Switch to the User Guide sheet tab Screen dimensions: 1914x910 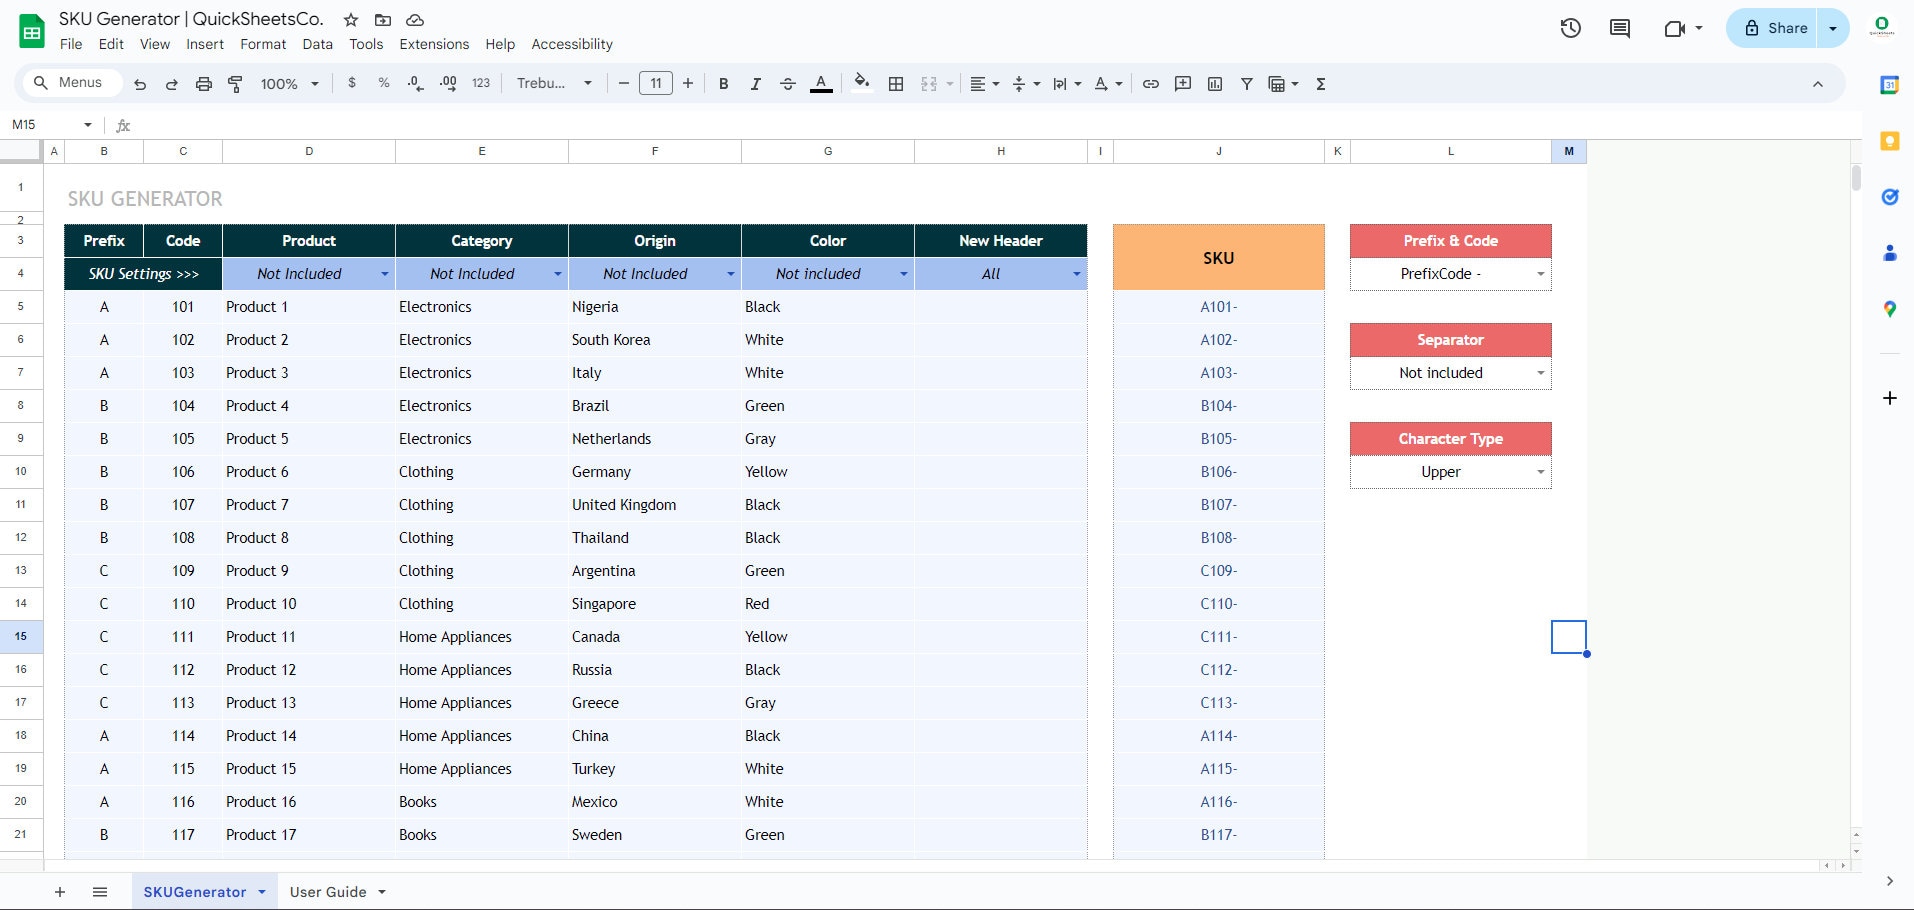(328, 891)
